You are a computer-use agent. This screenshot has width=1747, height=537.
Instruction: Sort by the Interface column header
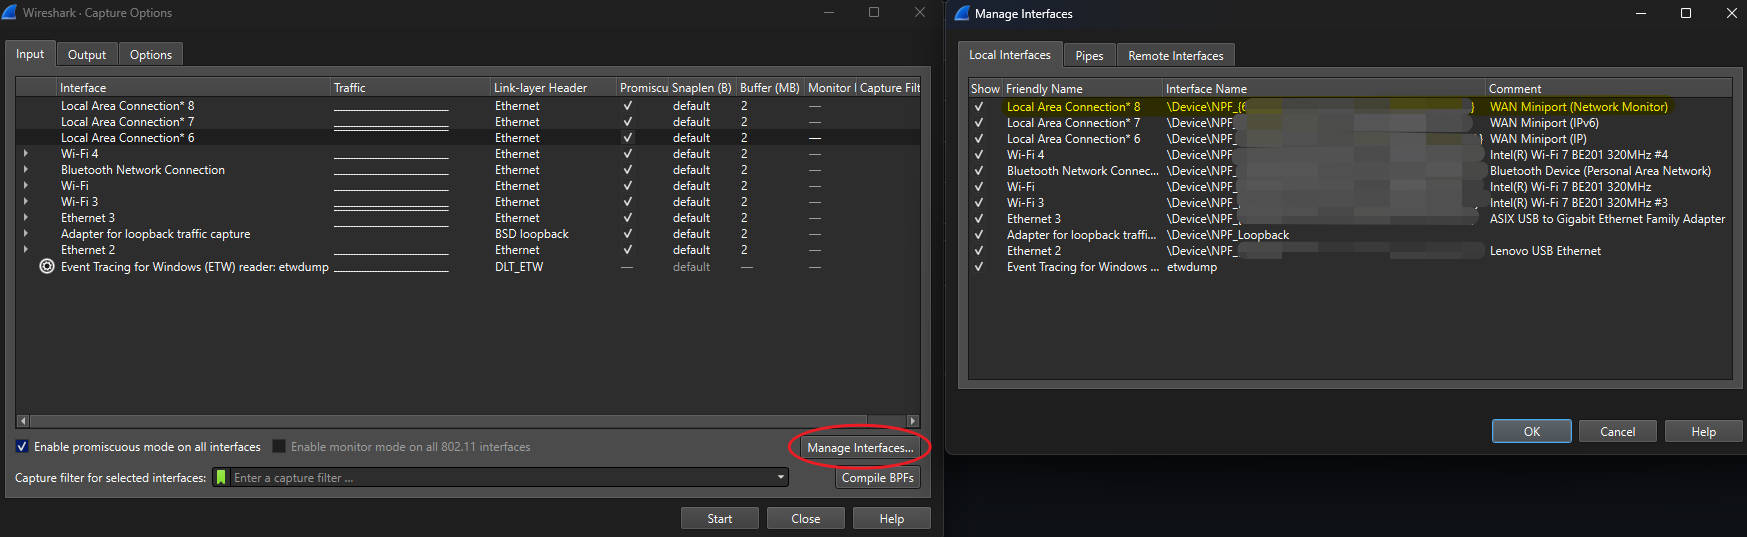click(193, 88)
